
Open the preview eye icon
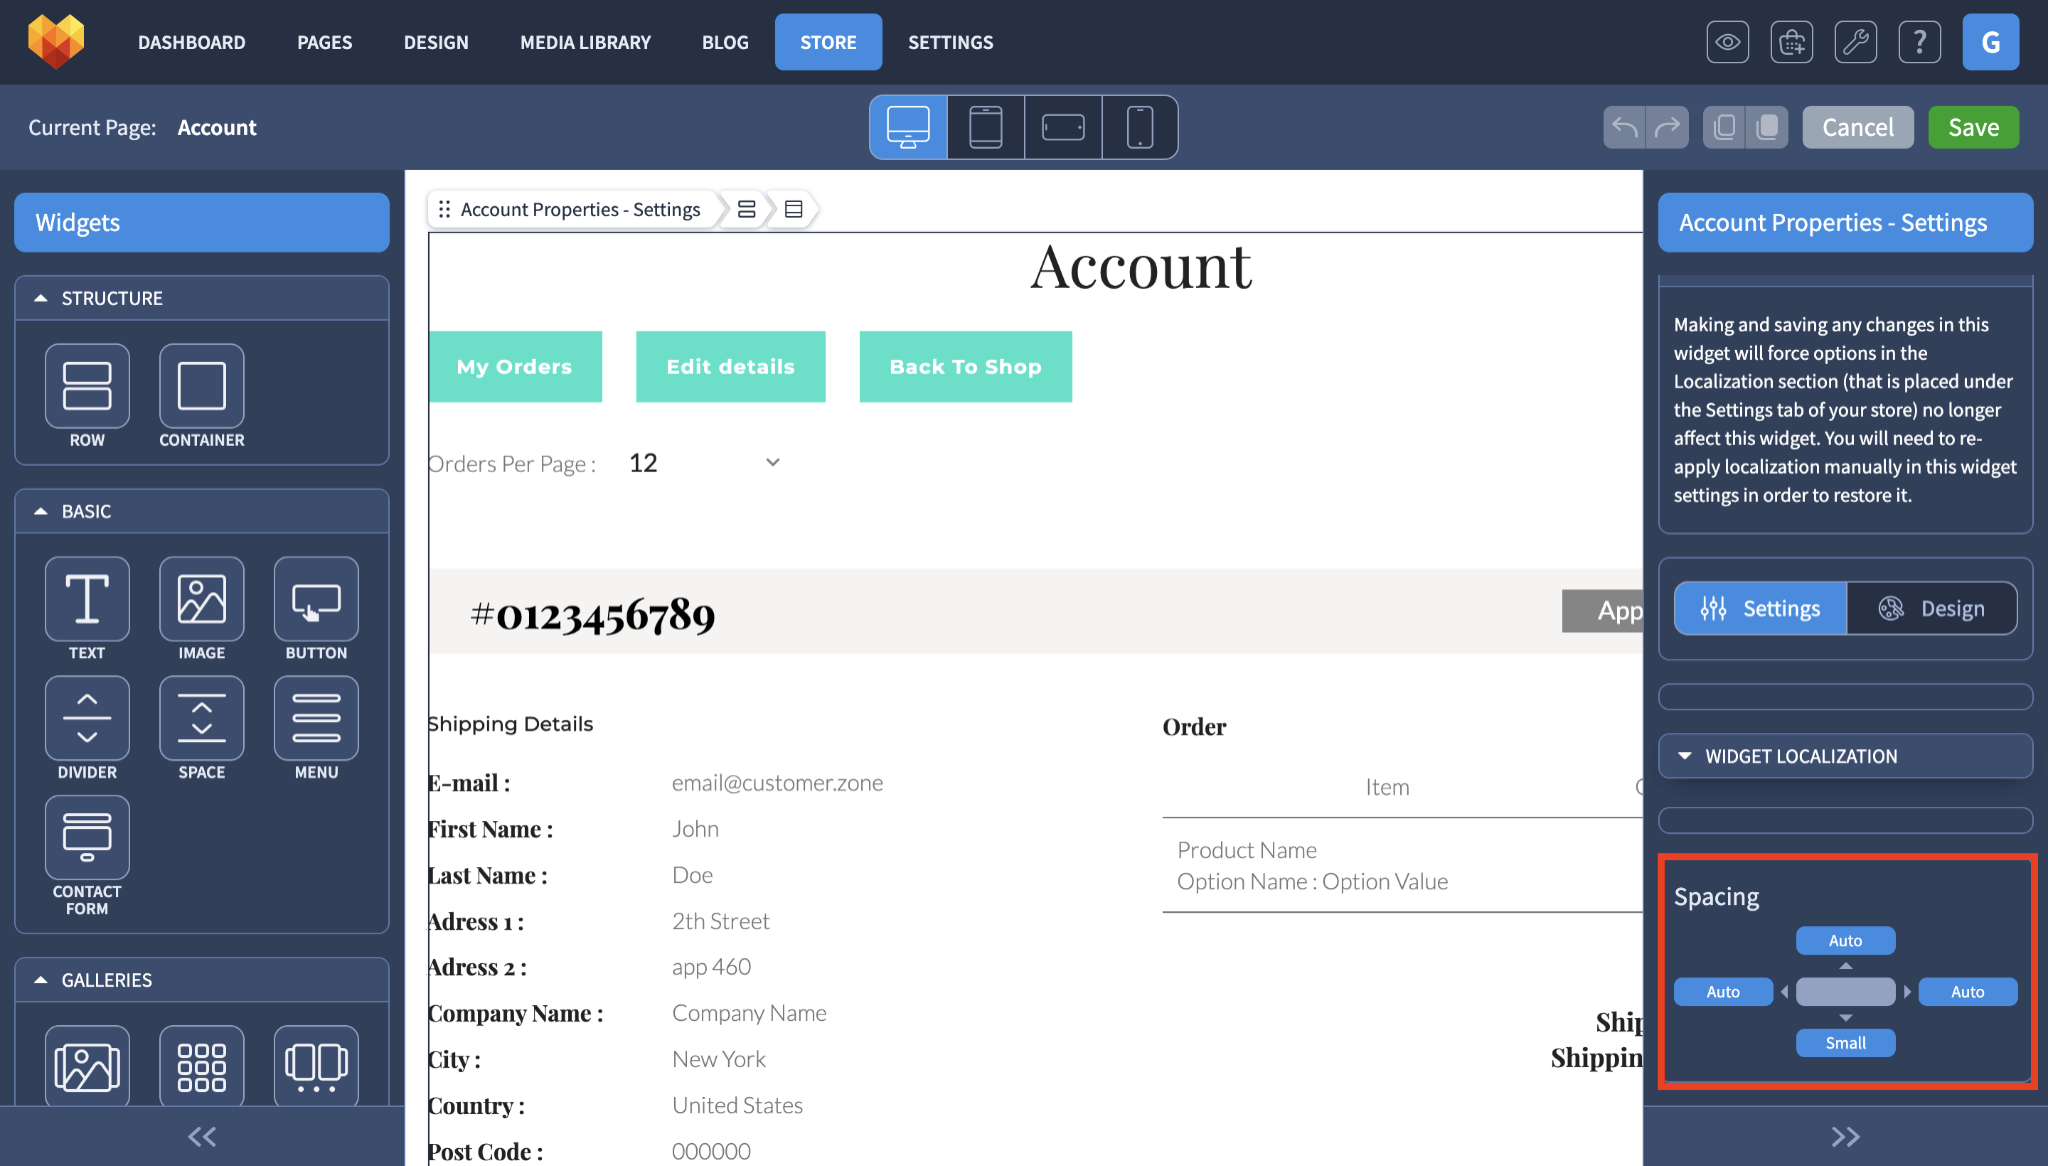tap(1727, 42)
